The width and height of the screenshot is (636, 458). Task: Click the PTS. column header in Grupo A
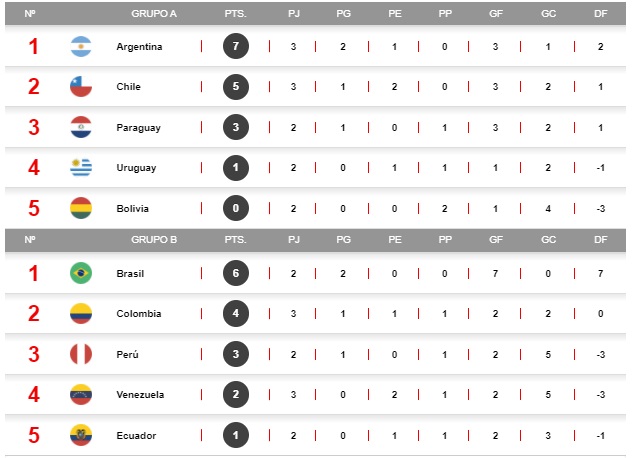(x=236, y=15)
